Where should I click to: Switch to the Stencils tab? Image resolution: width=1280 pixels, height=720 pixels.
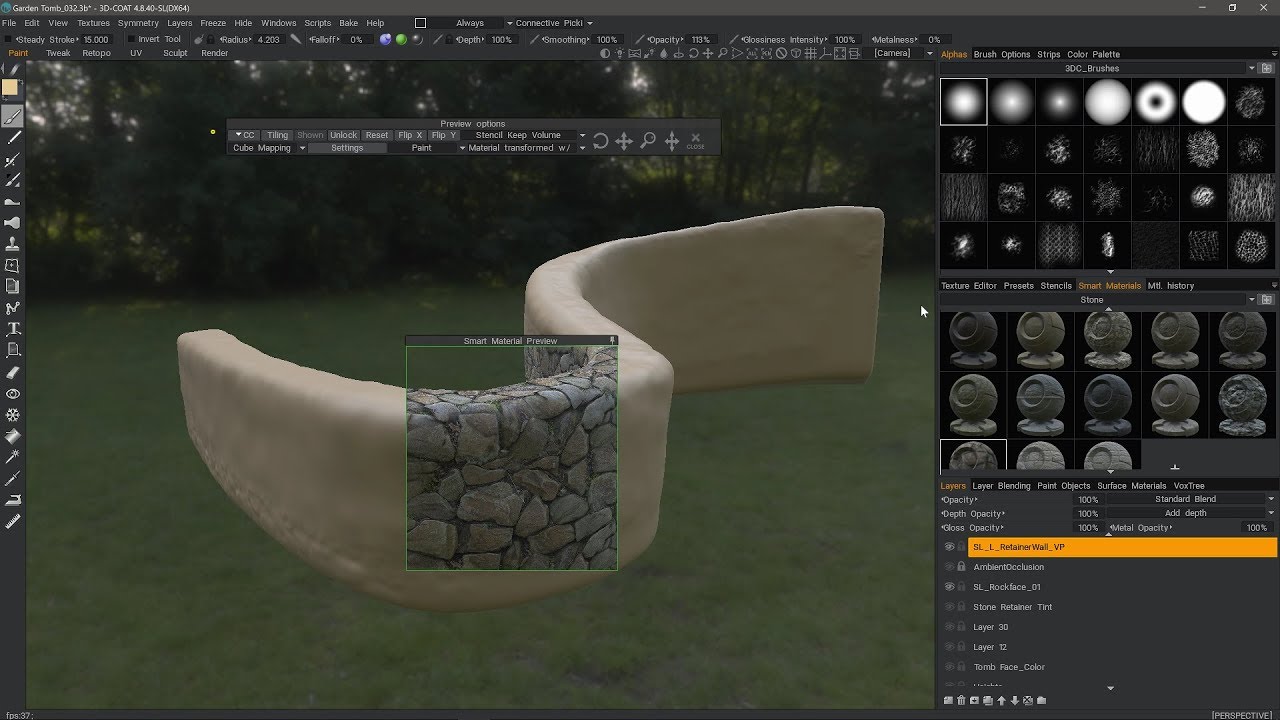[1056, 286]
